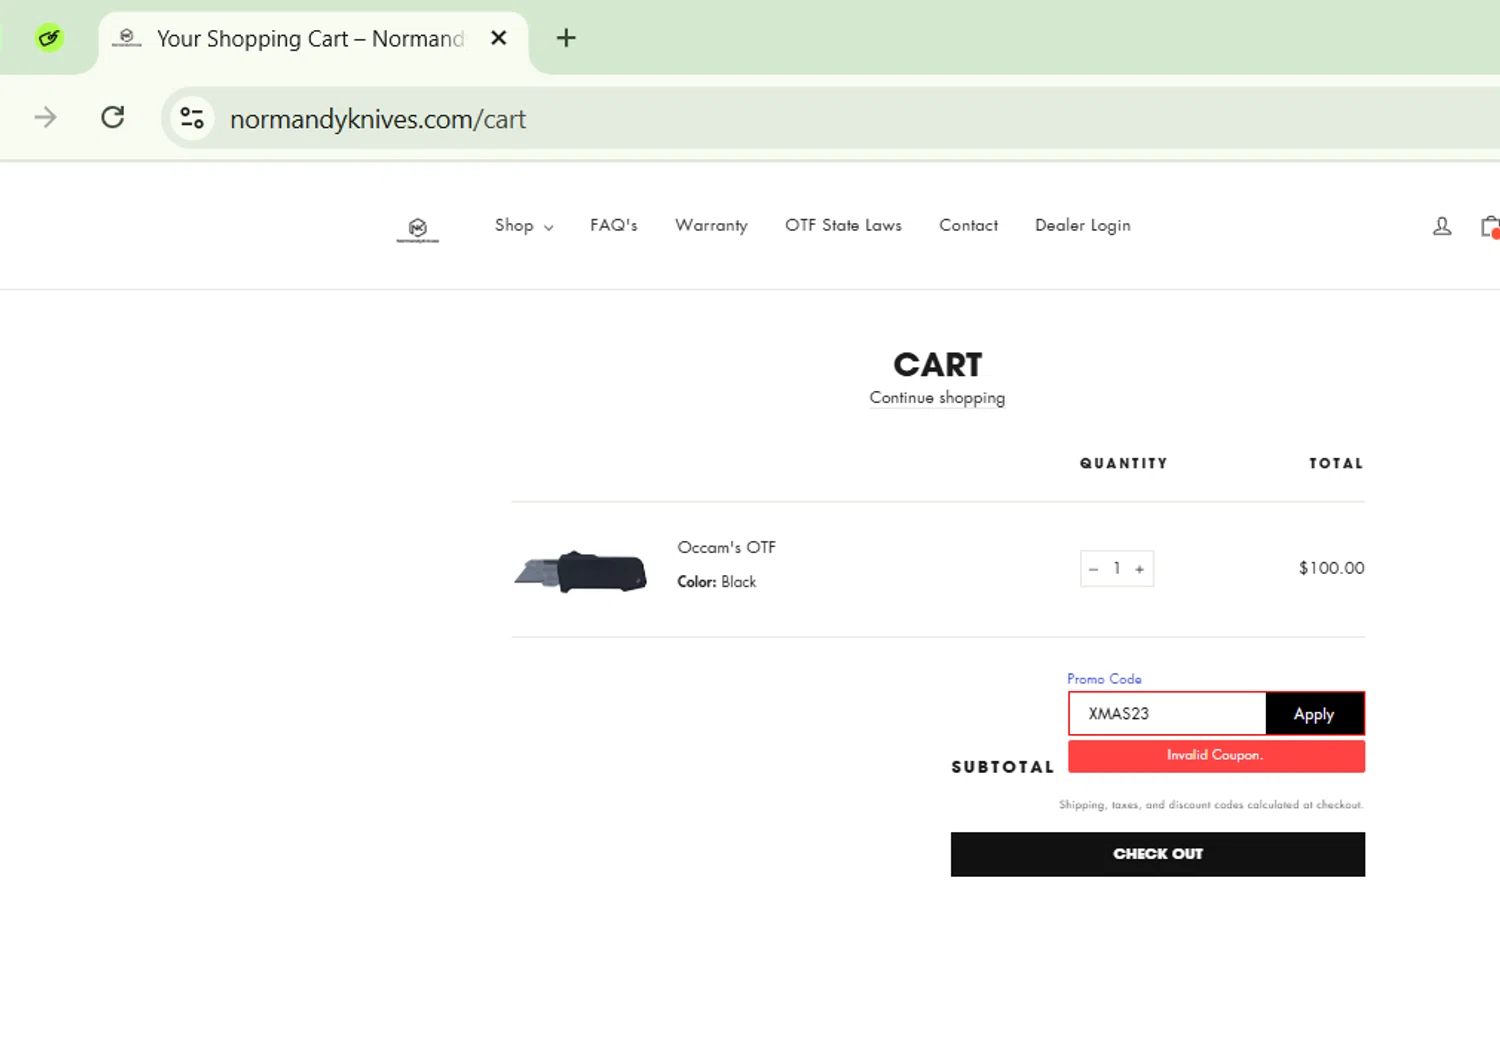Open site information icon in address bar

[192, 118]
